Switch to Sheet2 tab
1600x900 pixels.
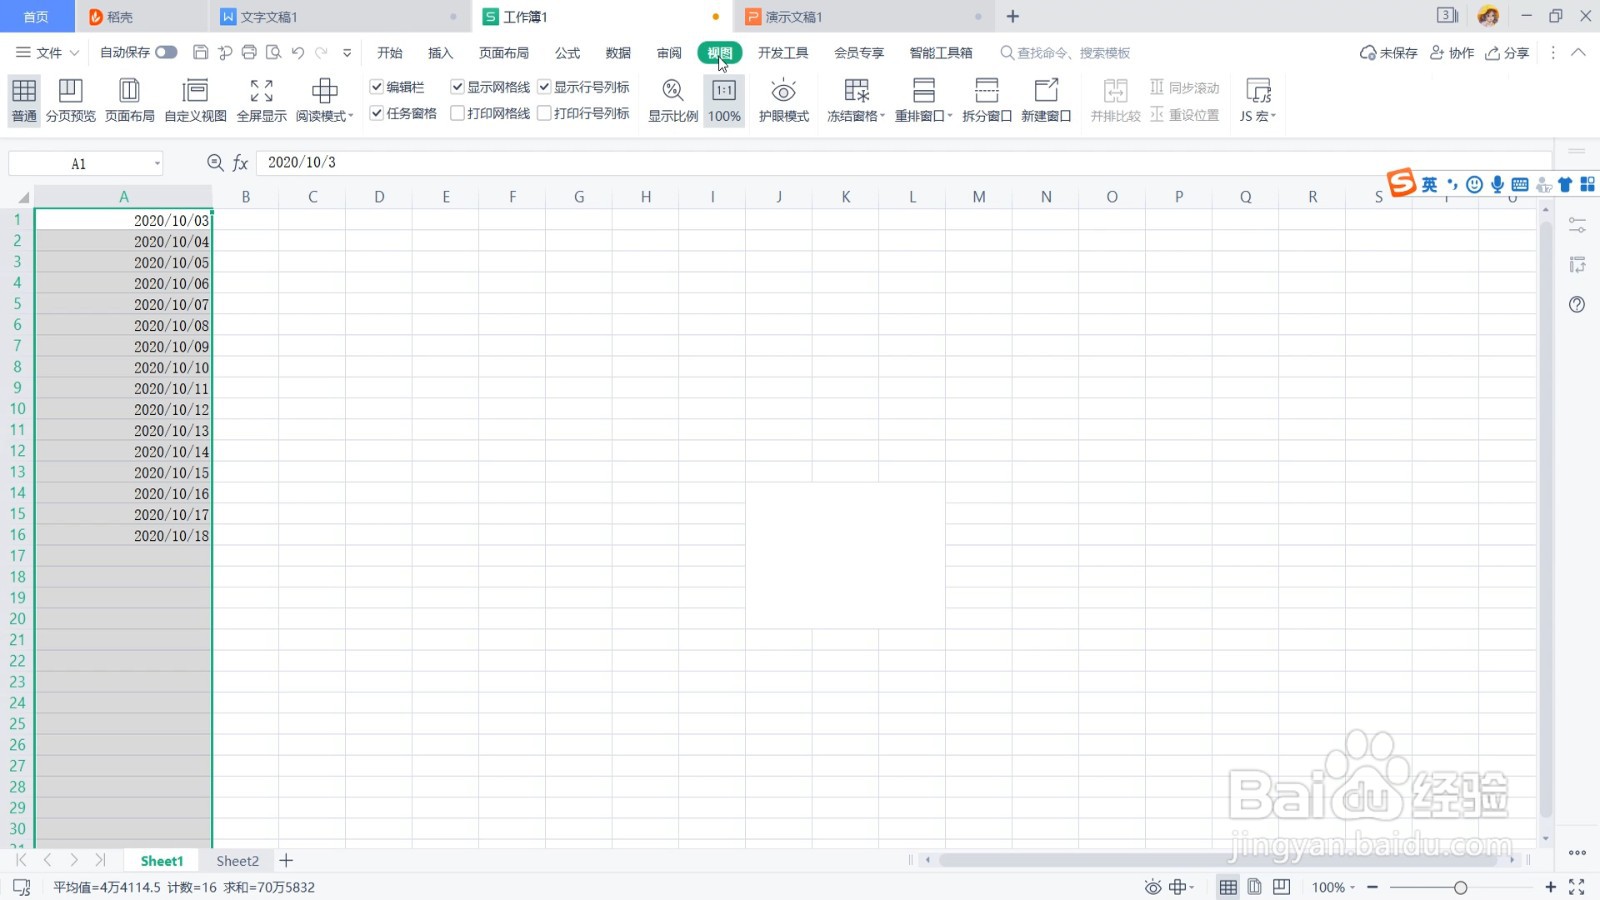pyautogui.click(x=238, y=861)
